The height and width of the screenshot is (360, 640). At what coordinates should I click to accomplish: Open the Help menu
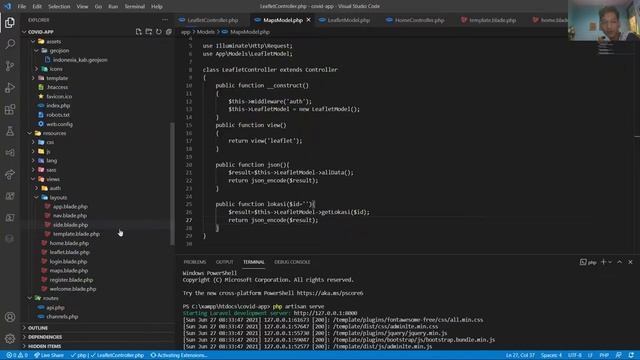(x=157, y=6)
